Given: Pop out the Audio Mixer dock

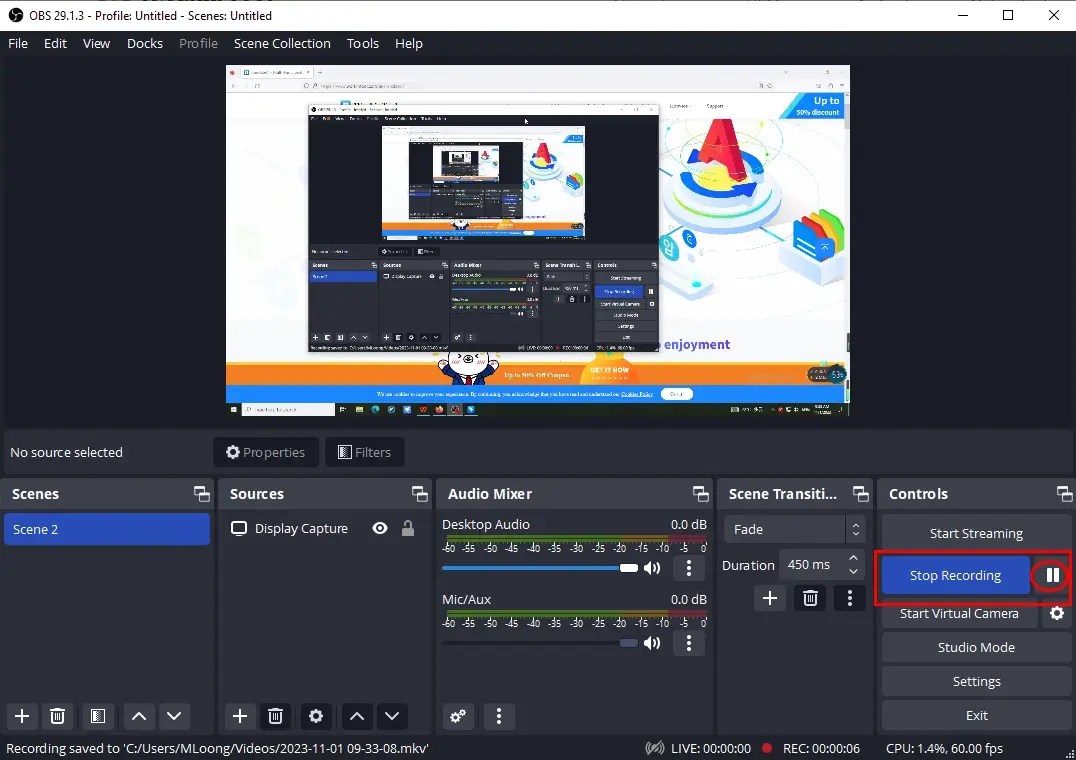Looking at the screenshot, I should (x=700, y=493).
